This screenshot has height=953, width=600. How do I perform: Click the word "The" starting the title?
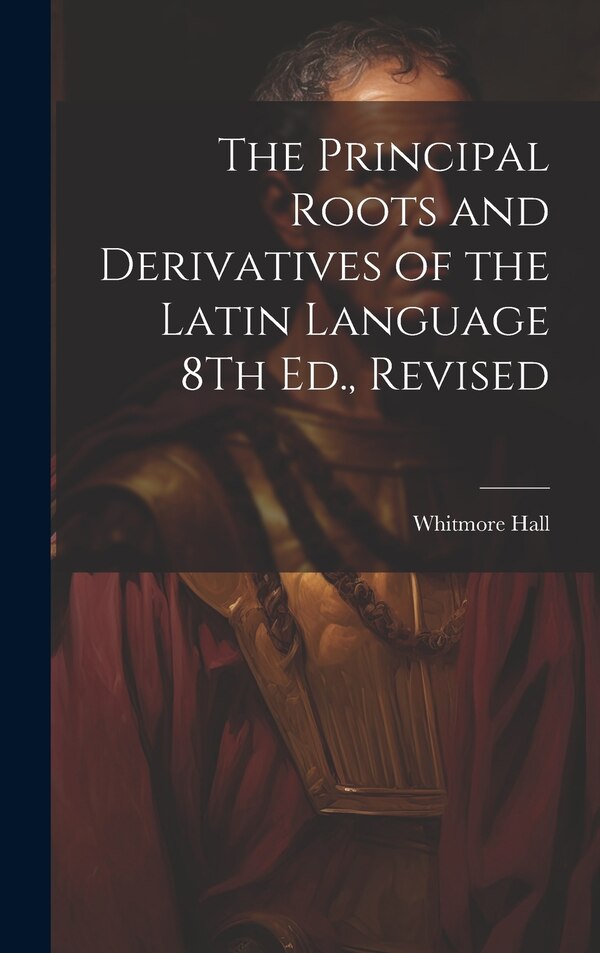(x=264, y=158)
